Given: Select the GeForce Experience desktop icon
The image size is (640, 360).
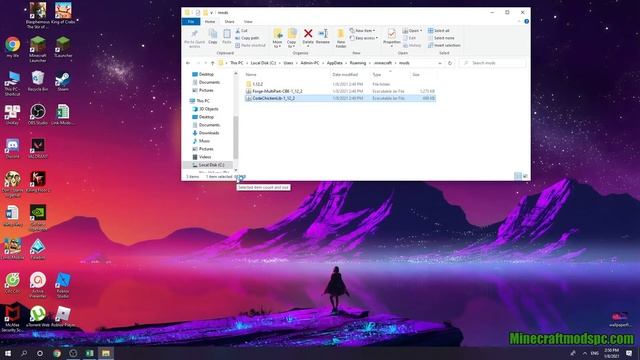Looking at the screenshot, I should [x=38, y=218].
